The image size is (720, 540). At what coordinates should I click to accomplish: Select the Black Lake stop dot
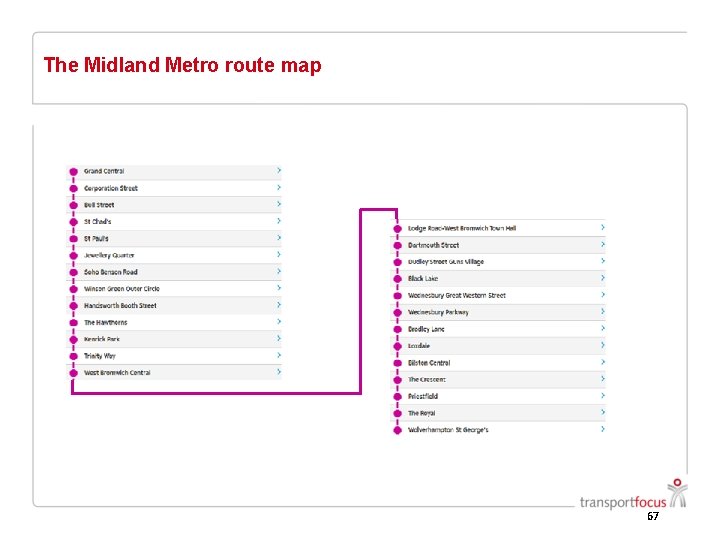tap(398, 279)
